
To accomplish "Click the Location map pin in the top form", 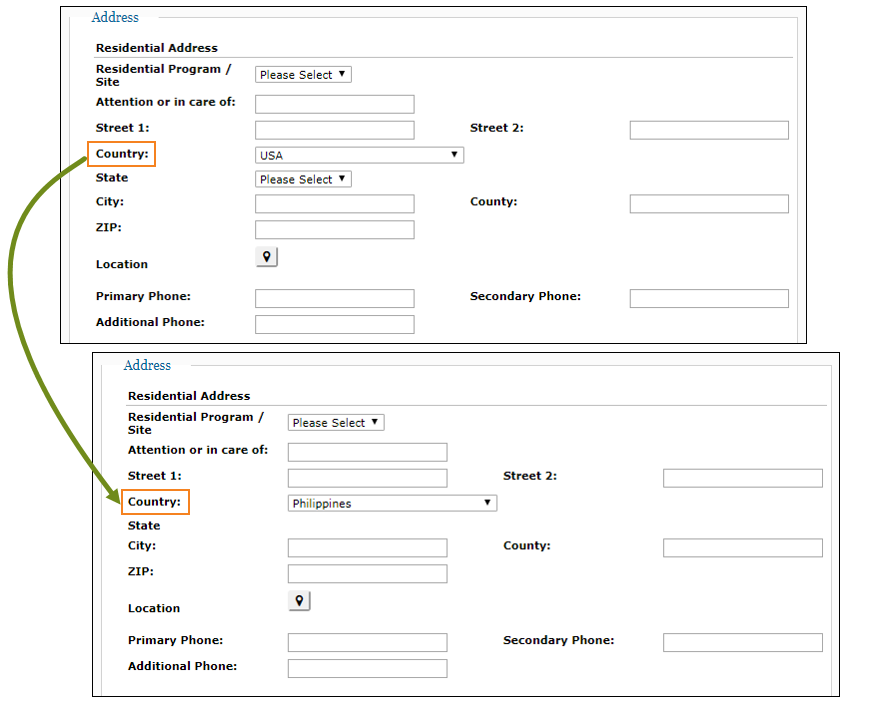I will point(266,256).
